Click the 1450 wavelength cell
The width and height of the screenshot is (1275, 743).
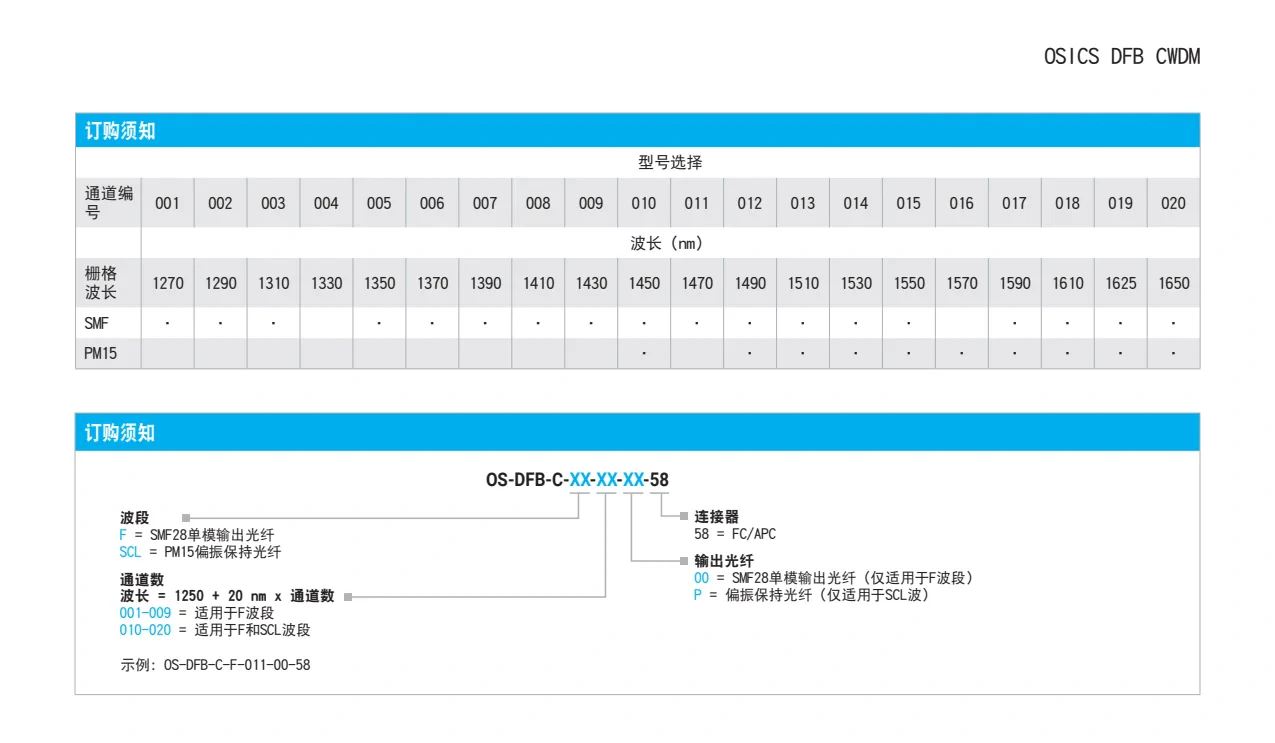pyautogui.click(x=643, y=283)
